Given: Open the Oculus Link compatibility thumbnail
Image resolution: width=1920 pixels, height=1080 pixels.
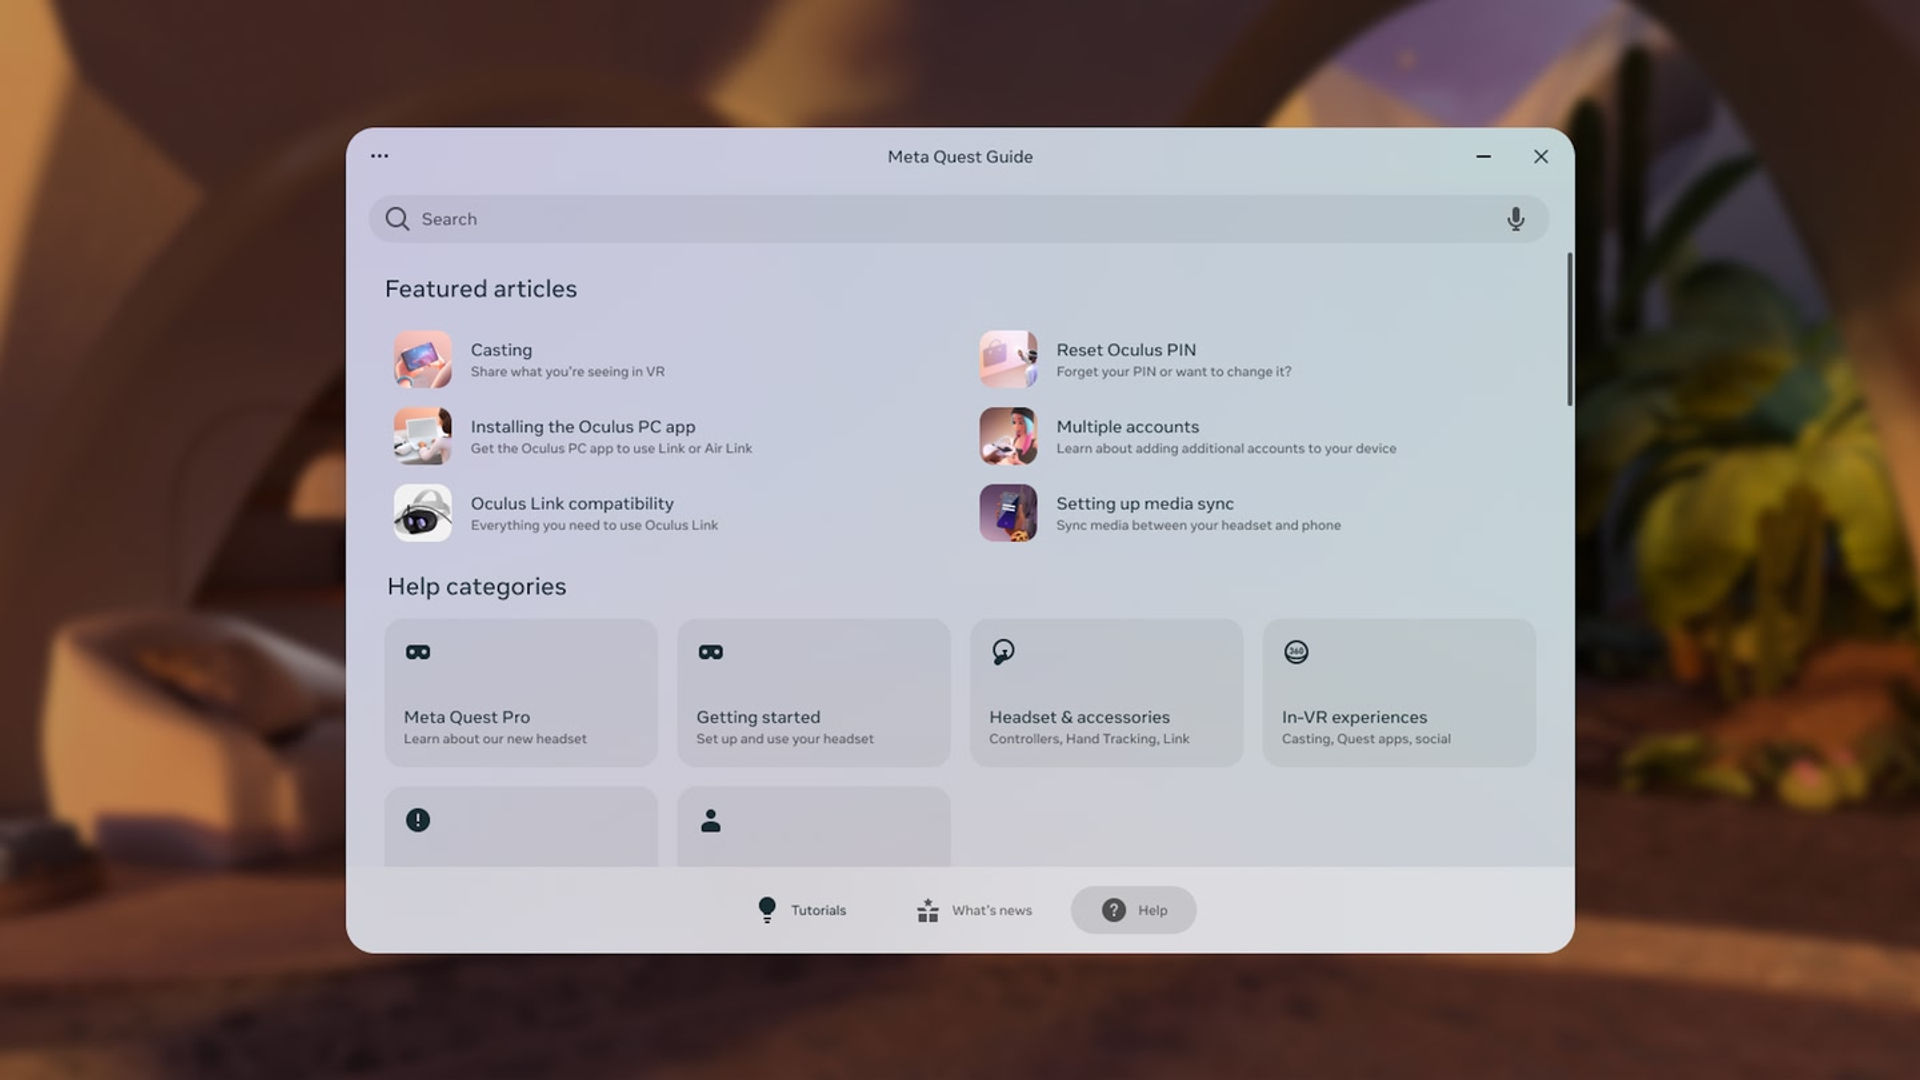Looking at the screenshot, I should (423, 513).
